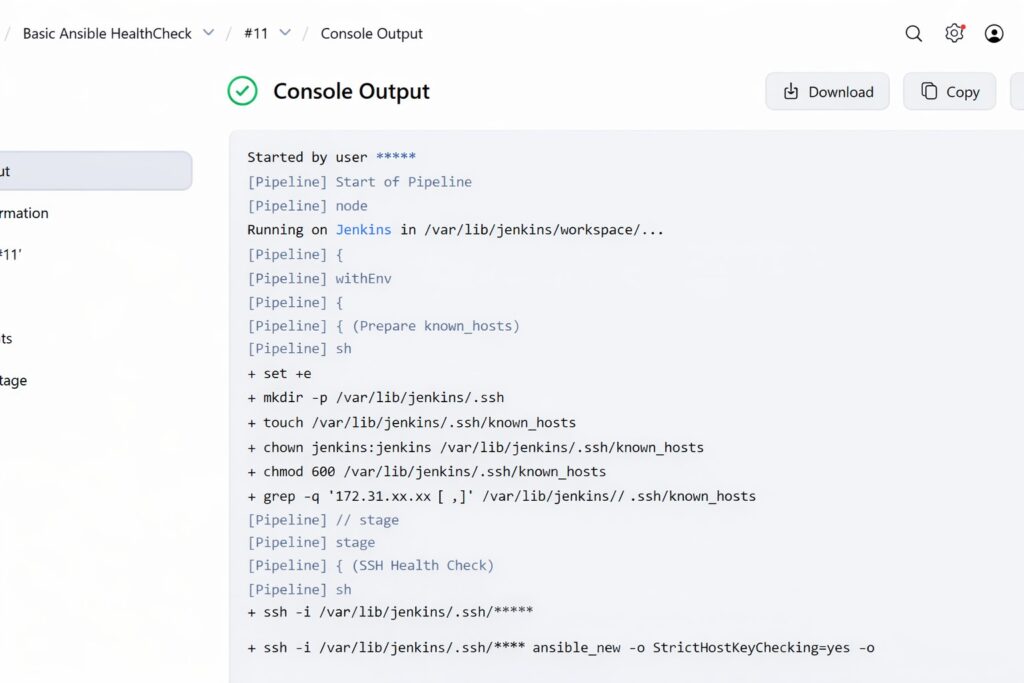Screen dimensions: 1024x683
Task: Open the sidebar item ending in "tage"
Action: tap(14, 380)
